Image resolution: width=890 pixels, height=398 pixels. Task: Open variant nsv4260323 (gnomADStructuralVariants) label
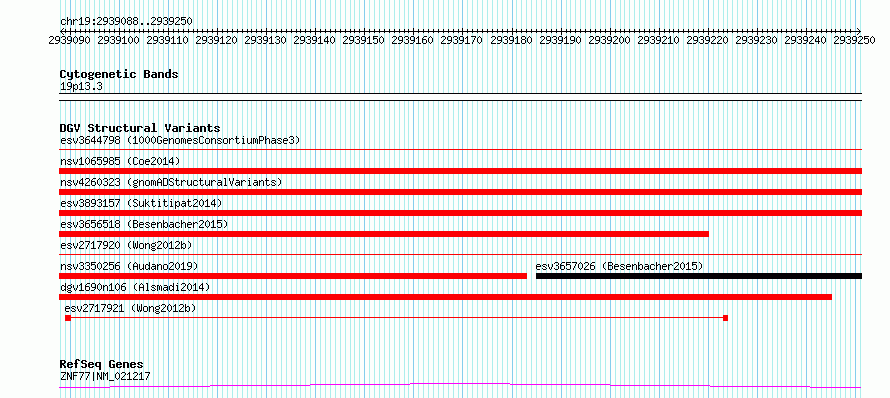[171, 182]
